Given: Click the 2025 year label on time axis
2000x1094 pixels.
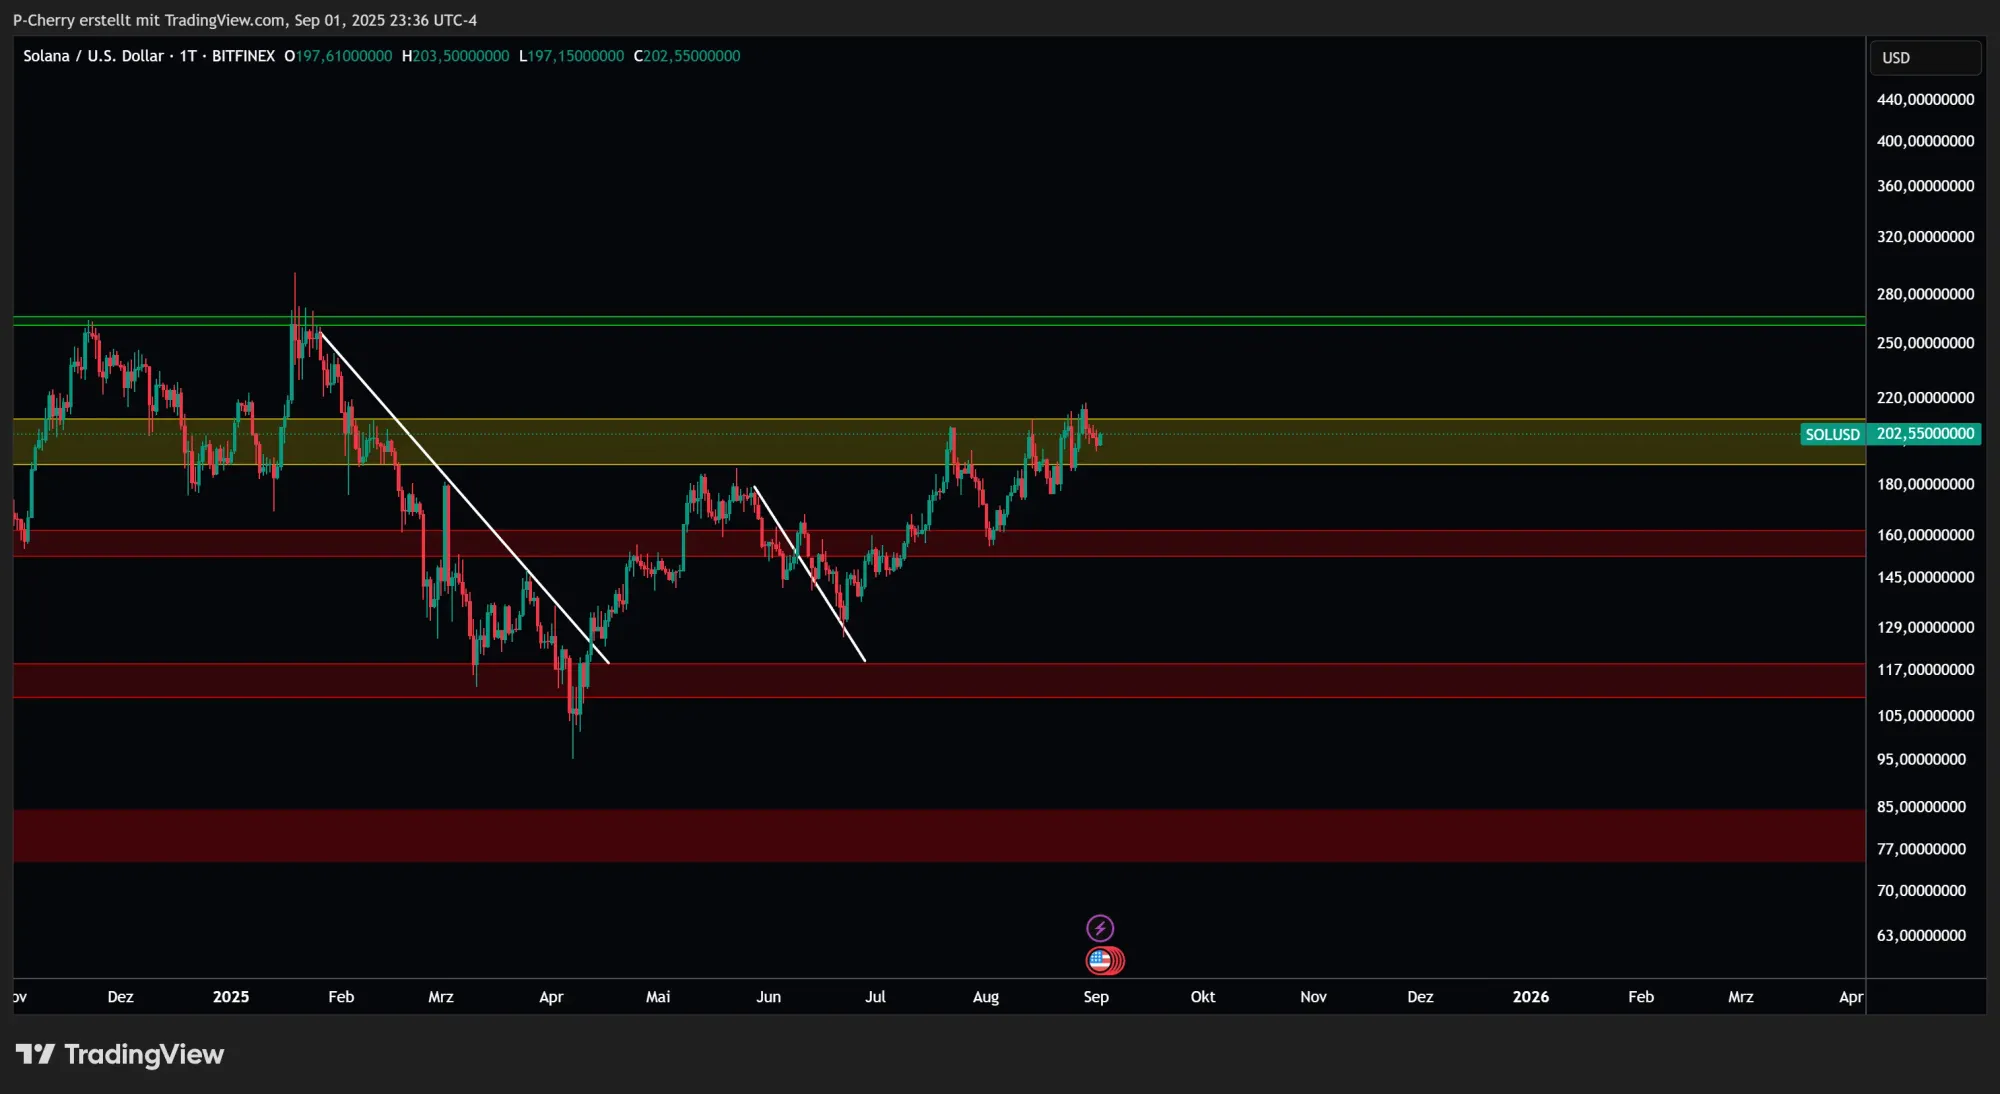Looking at the screenshot, I should (231, 997).
